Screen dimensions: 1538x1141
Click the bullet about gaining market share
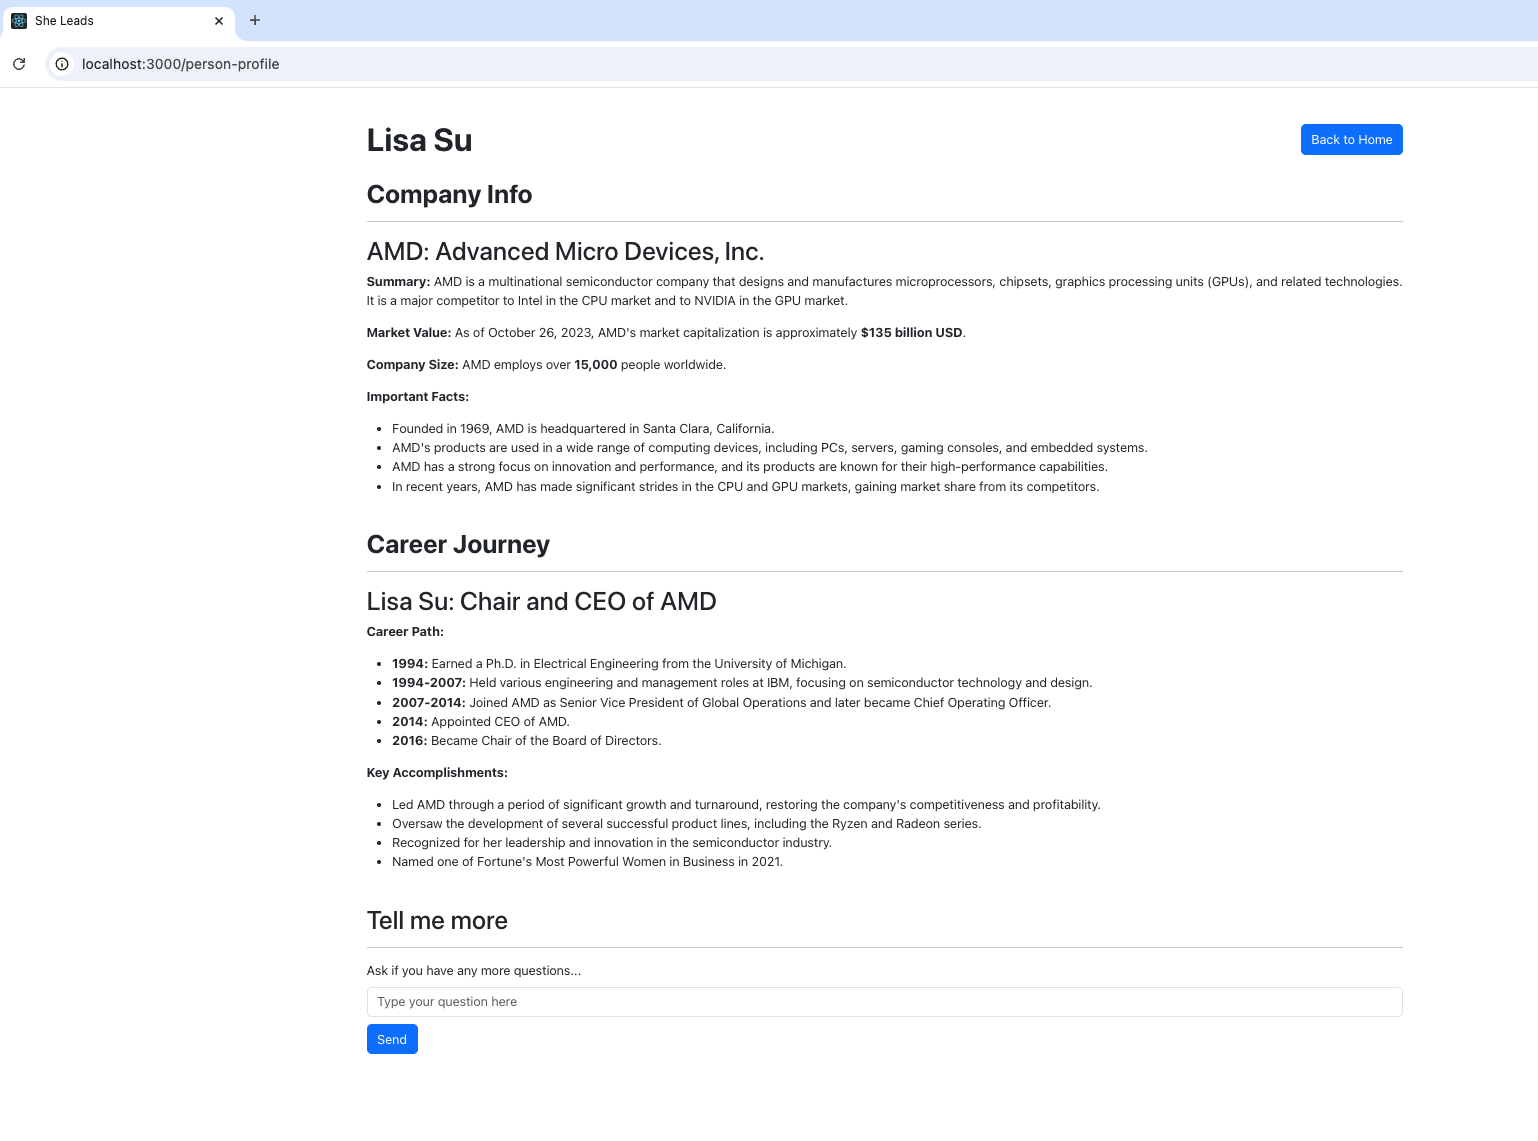click(x=745, y=487)
